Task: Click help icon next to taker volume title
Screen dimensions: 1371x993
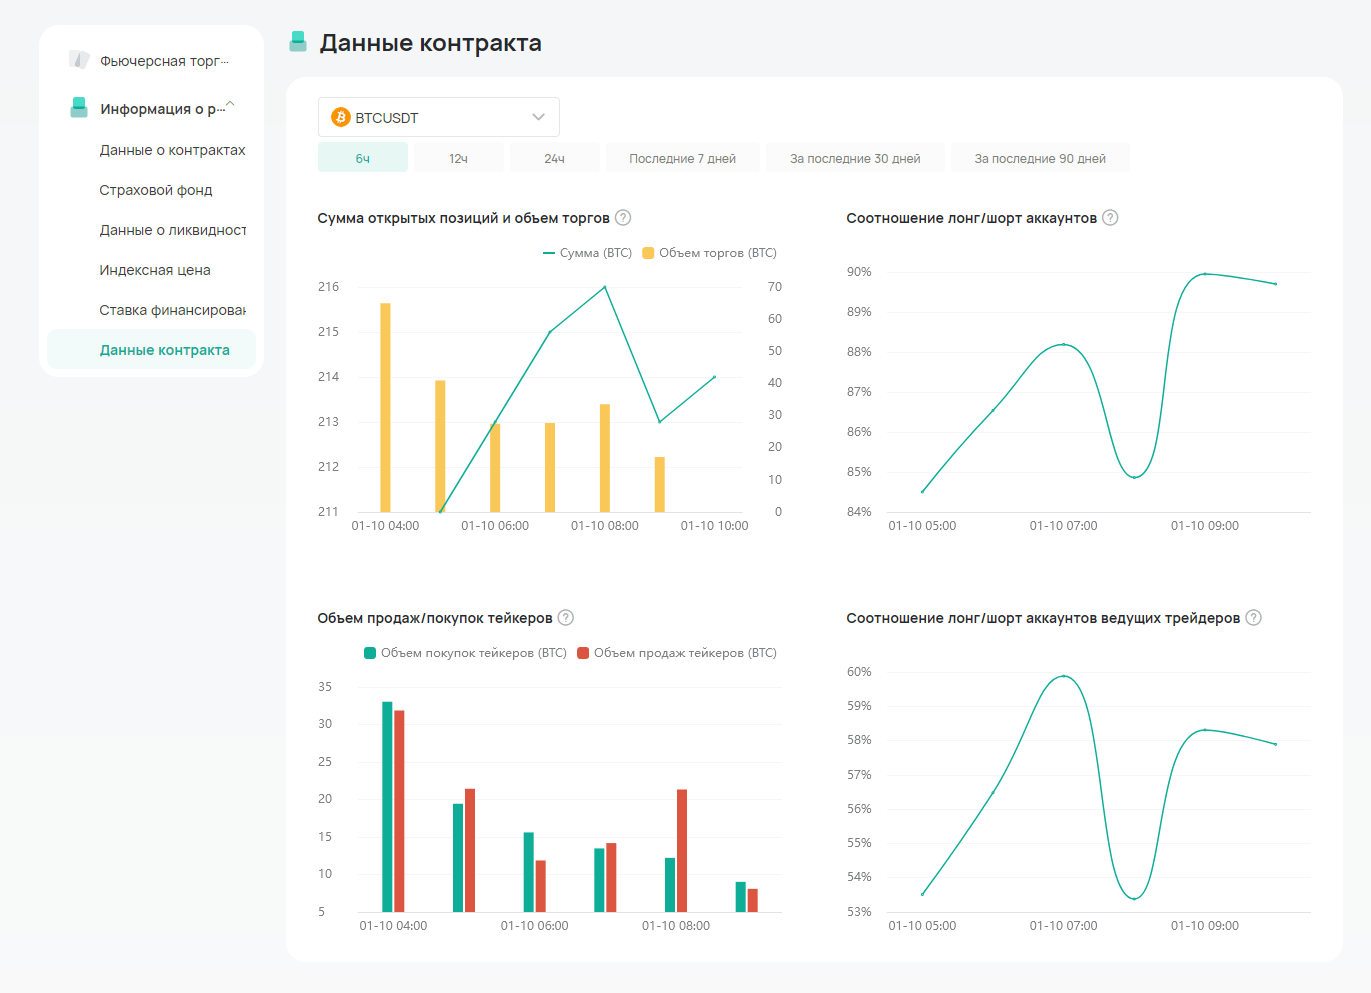Action: [x=566, y=618]
